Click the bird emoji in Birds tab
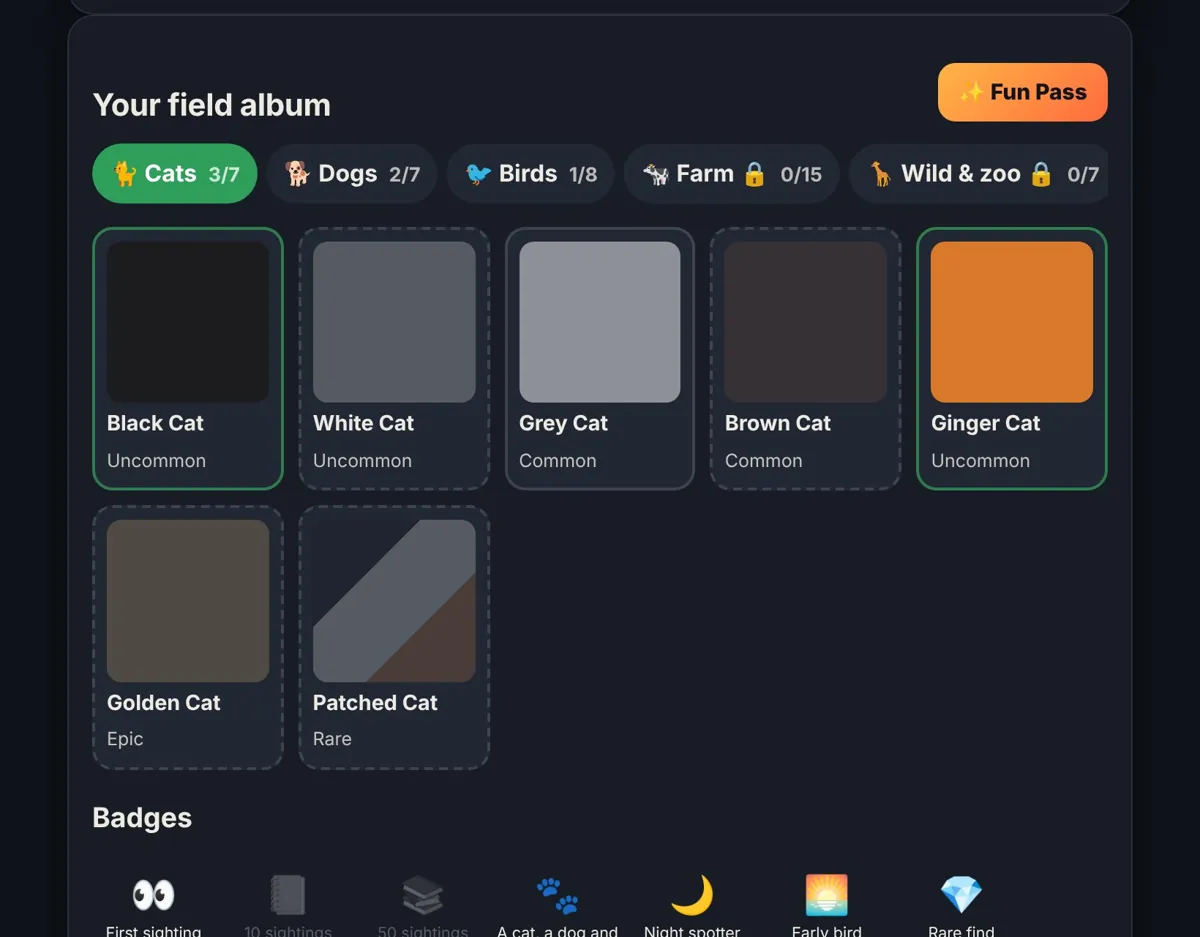The width and height of the screenshot is (1200, 937). click(479, 174)
